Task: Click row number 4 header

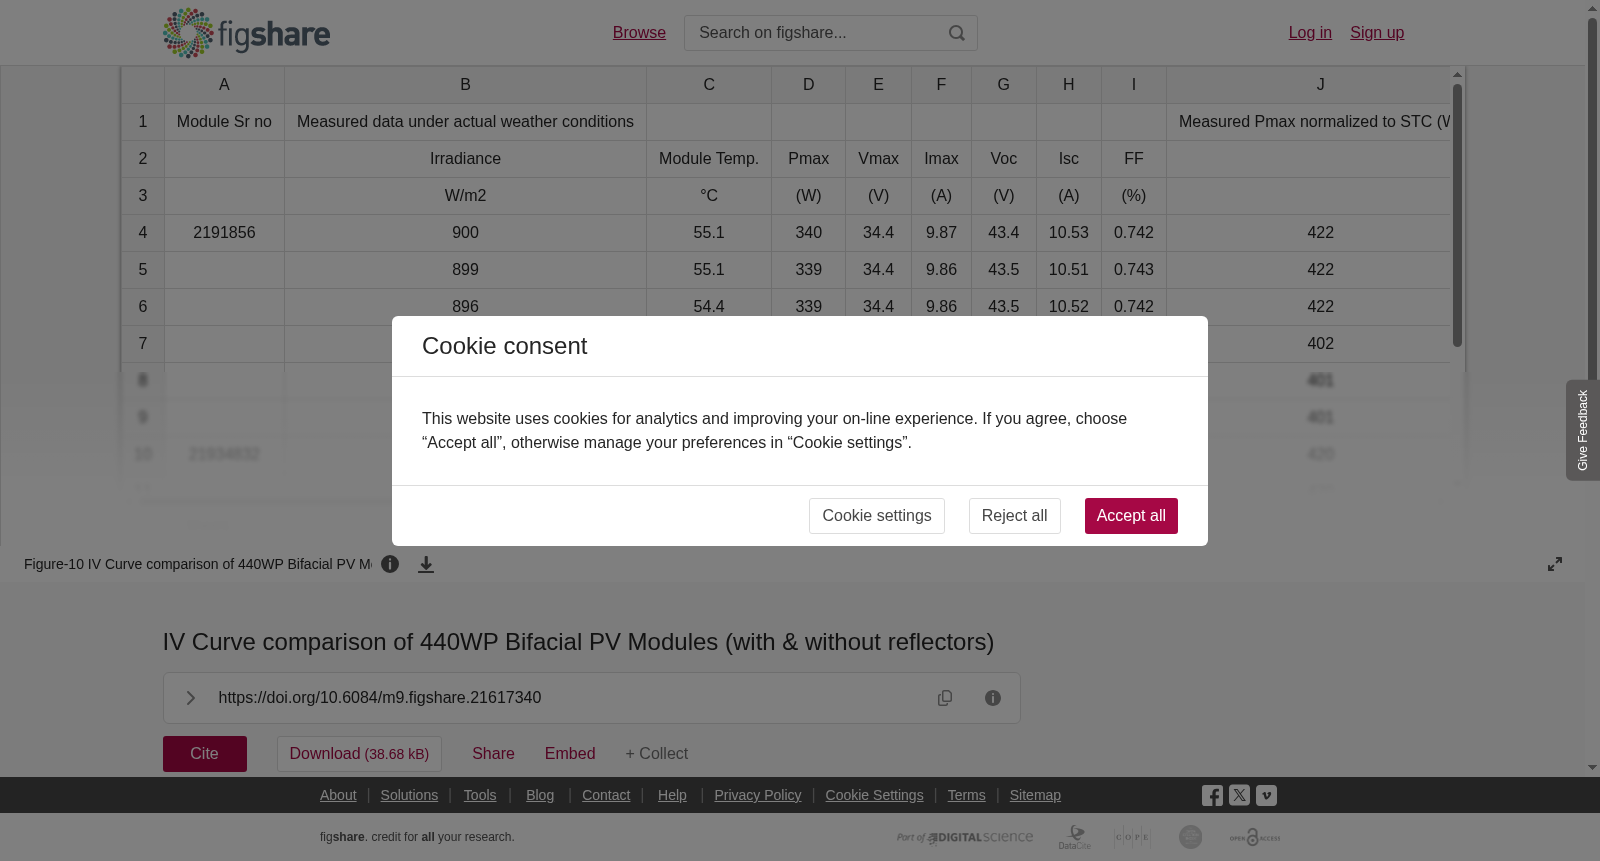Action: tap(143, 233)
